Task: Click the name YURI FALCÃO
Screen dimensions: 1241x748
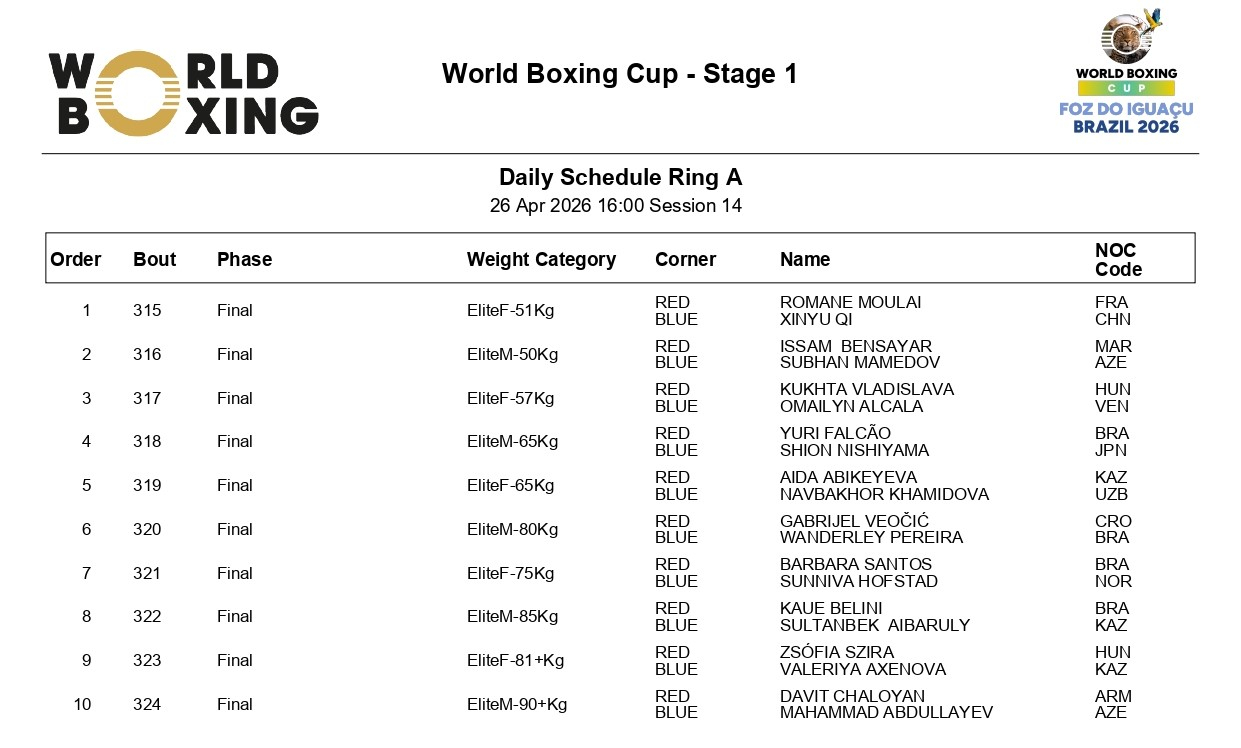Action: tap(835, 433)
